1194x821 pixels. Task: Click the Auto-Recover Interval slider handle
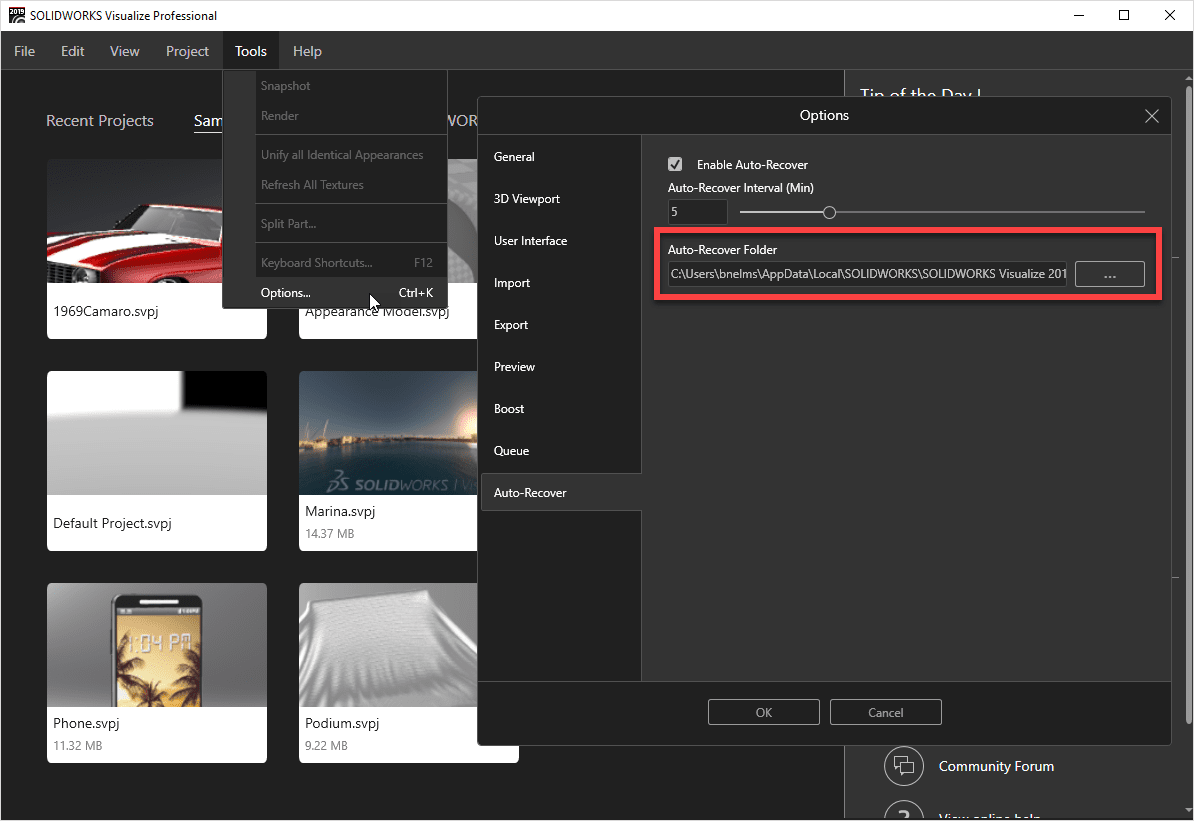click(x=829, y=212)
